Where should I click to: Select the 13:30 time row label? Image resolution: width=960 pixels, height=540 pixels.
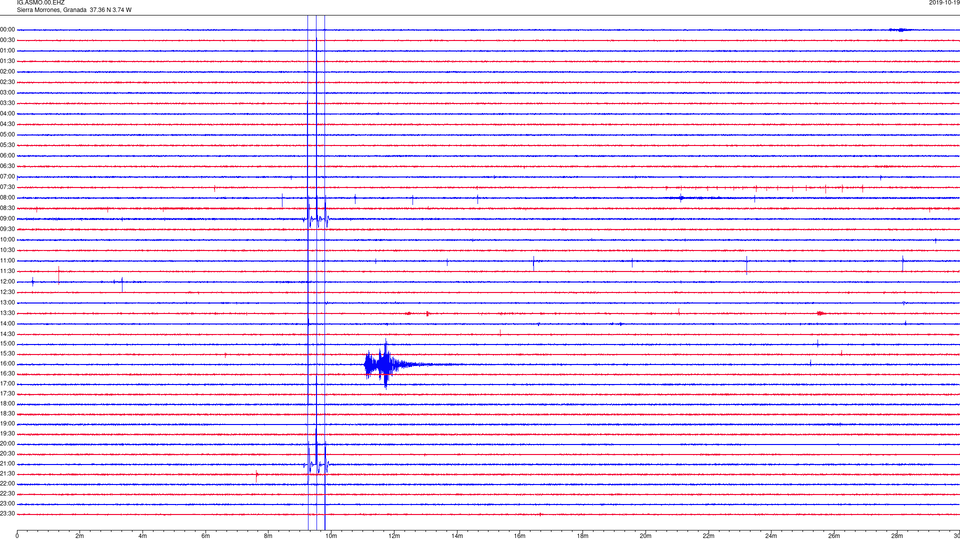(7, 313)
